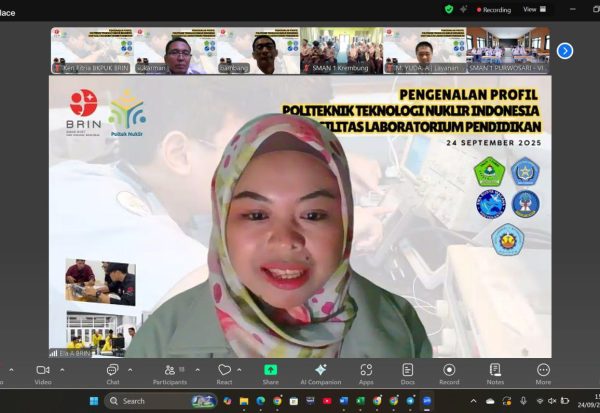Click the Record button in toolbar
The image size is (600, 413).
[449, 373]
